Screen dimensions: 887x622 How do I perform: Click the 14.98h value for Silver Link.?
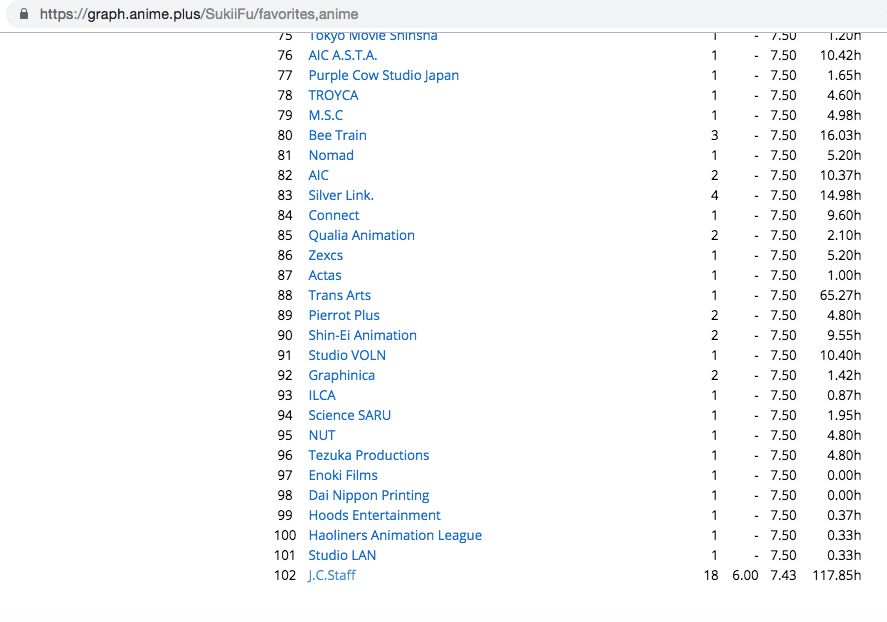[841, 195]
